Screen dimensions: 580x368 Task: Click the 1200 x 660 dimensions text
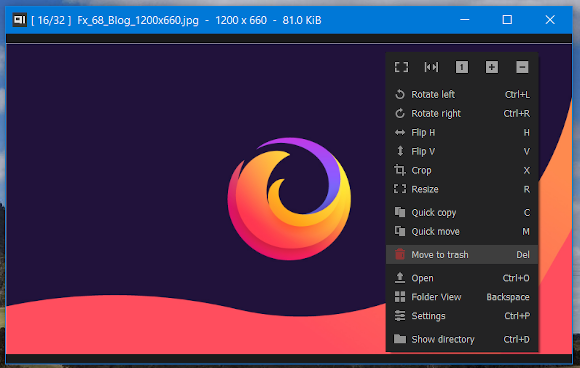[x=241, y=20]
